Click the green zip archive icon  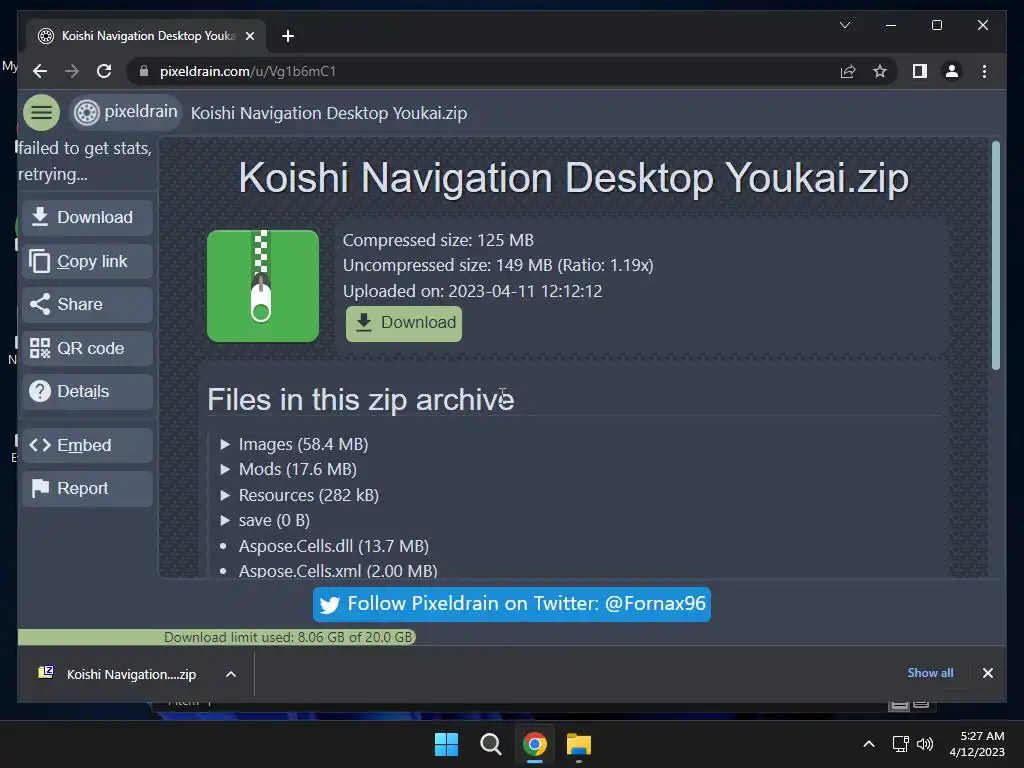click(263, 286)
